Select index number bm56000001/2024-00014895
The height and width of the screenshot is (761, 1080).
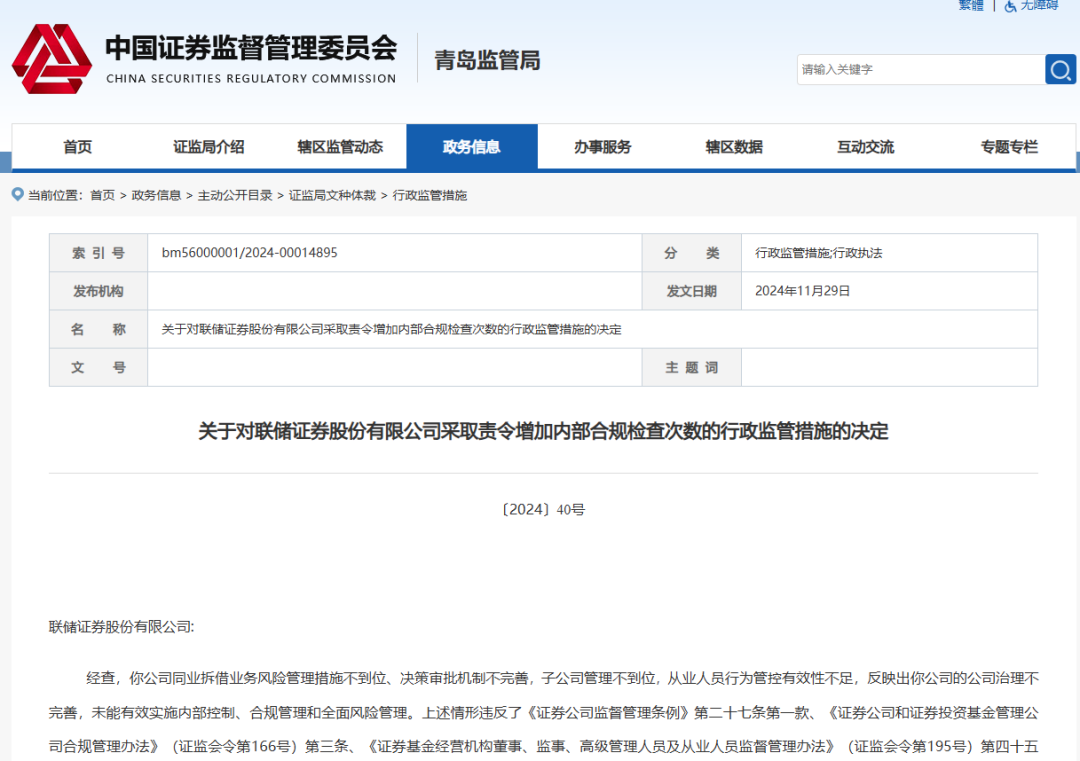pyautogui.click(x=249, y=253)
